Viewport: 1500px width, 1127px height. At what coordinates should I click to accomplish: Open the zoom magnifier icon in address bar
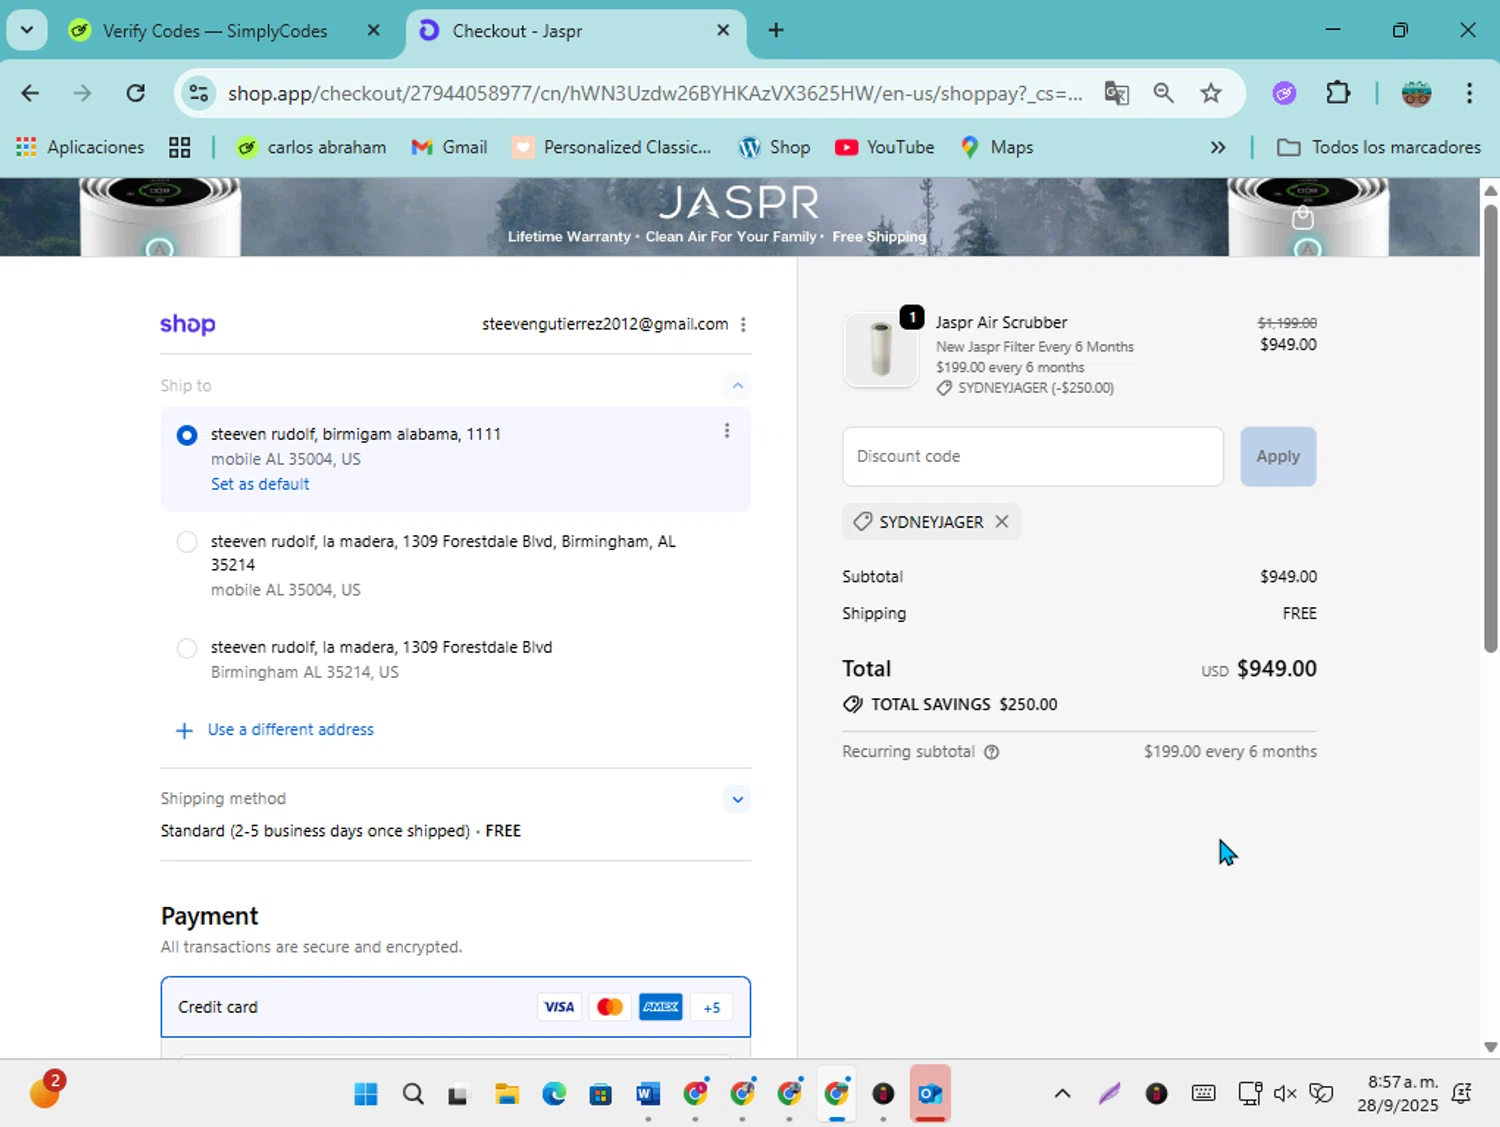(1163, 93)
